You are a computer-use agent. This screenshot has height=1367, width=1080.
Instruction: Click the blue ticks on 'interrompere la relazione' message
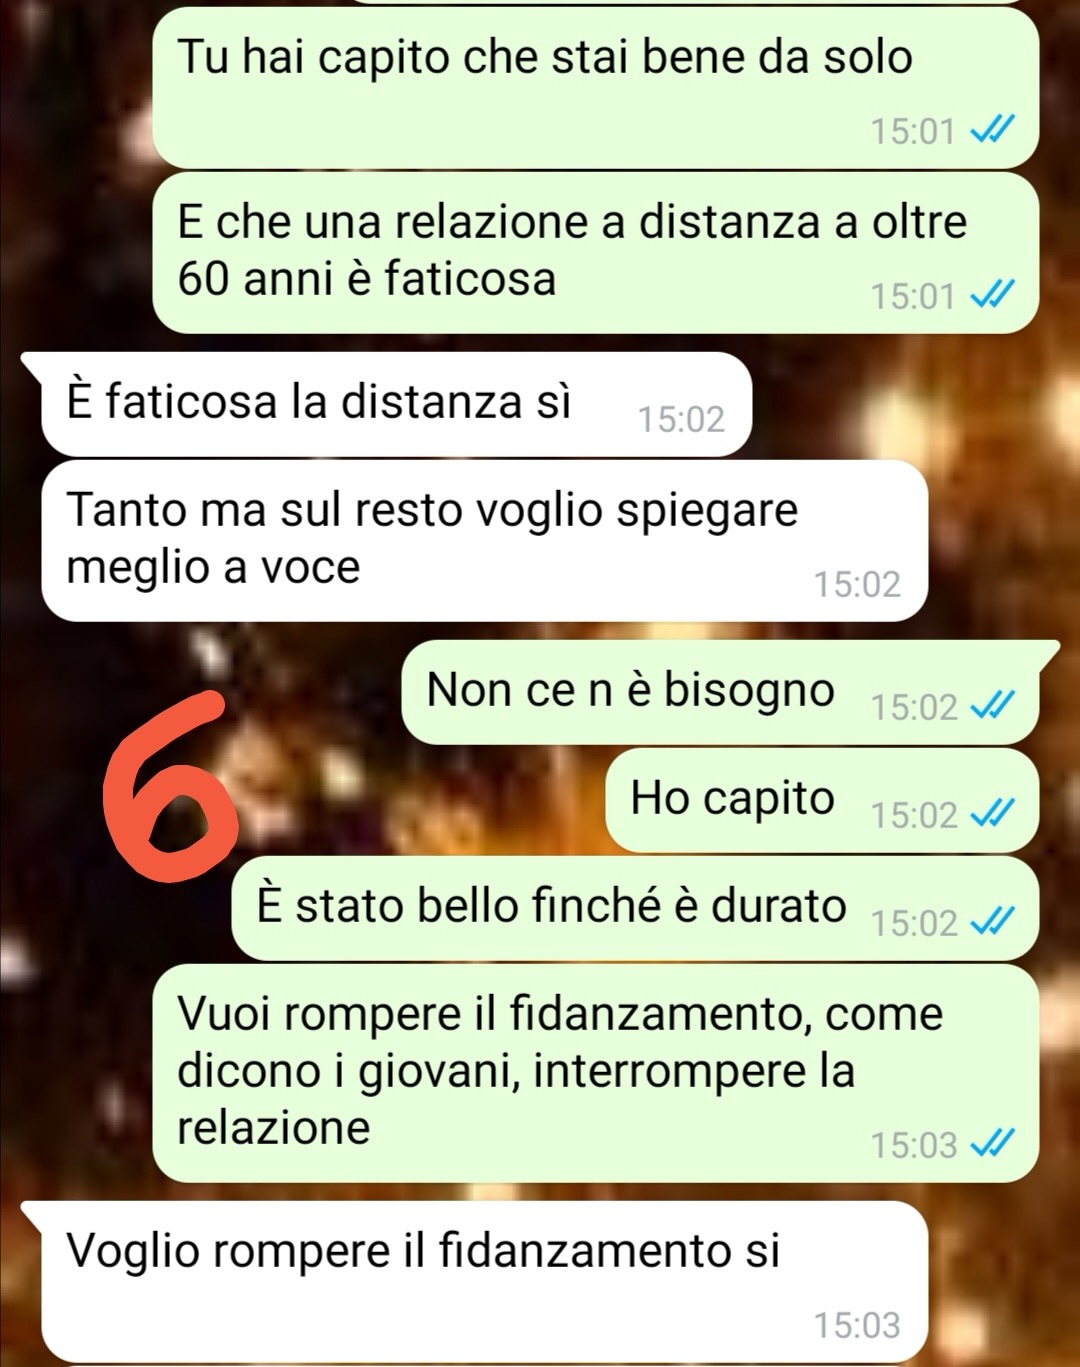point(993,1143)
